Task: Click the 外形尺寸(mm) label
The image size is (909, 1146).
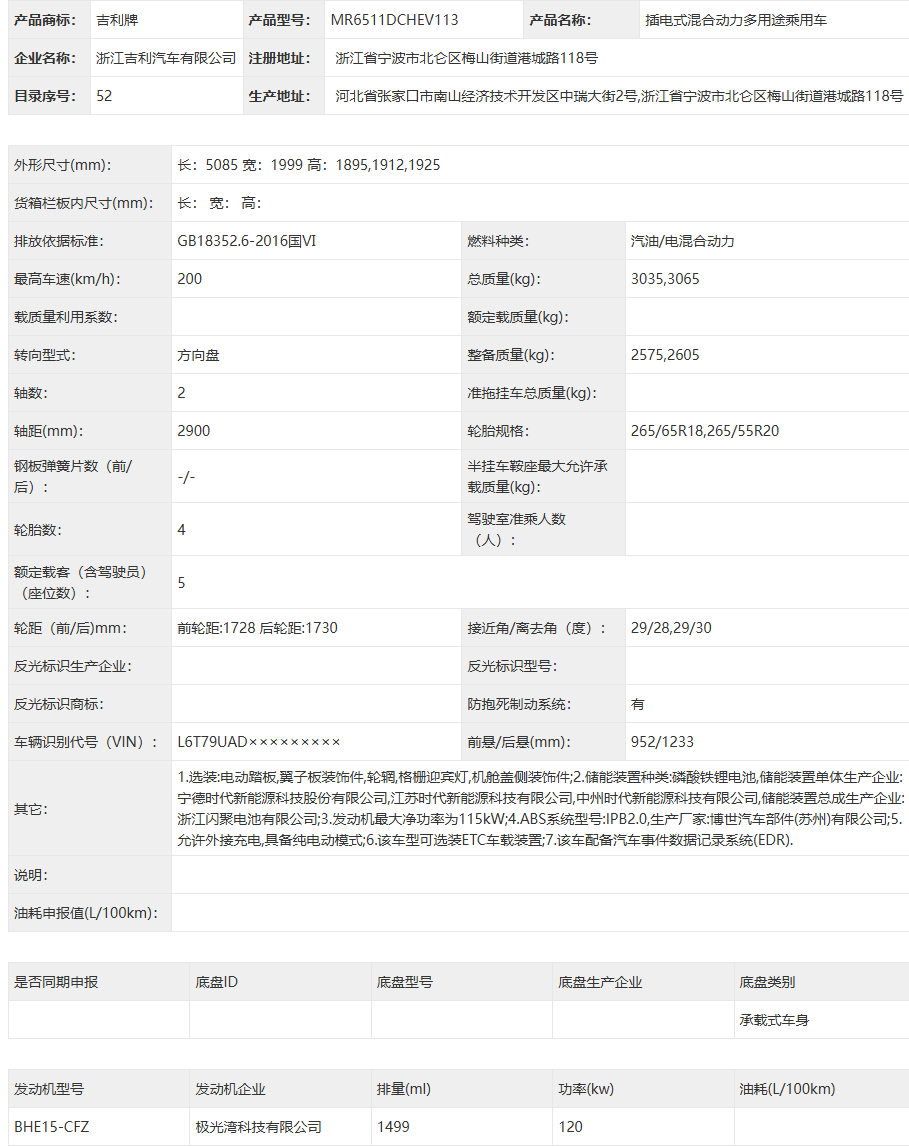Action: (x=63, y=165)
